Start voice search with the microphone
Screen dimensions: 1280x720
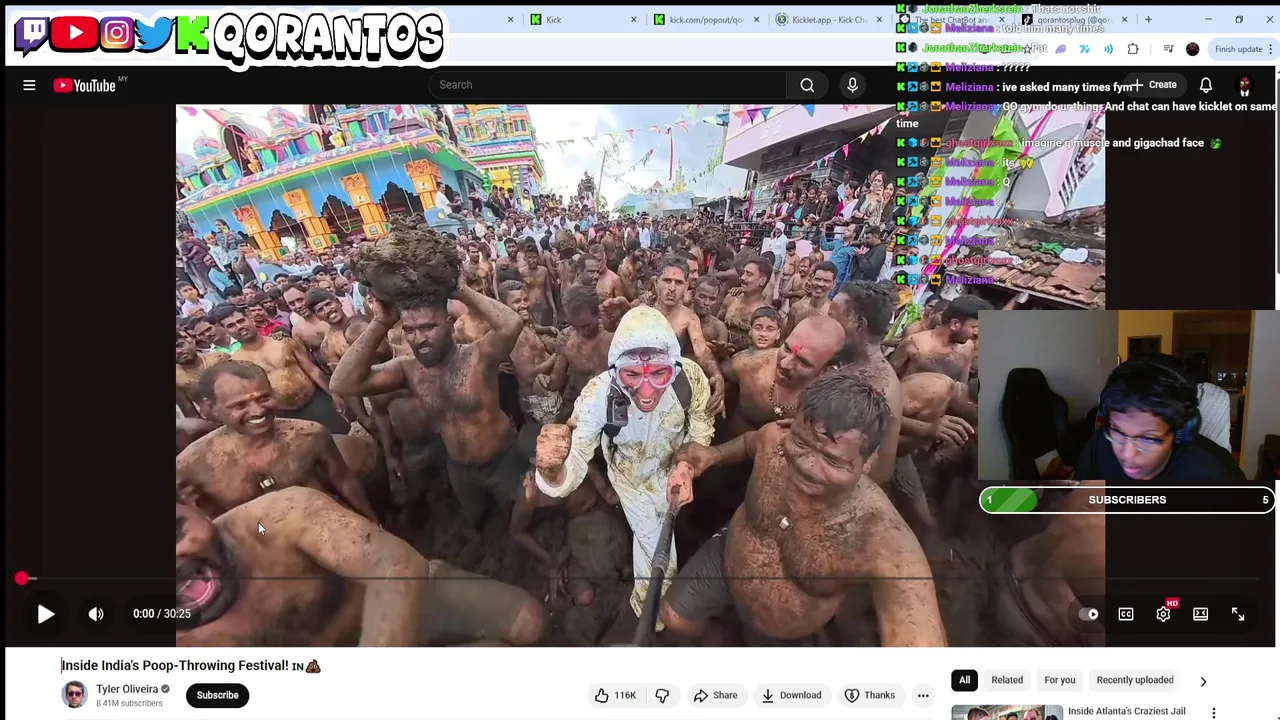(x=852, y=85)
